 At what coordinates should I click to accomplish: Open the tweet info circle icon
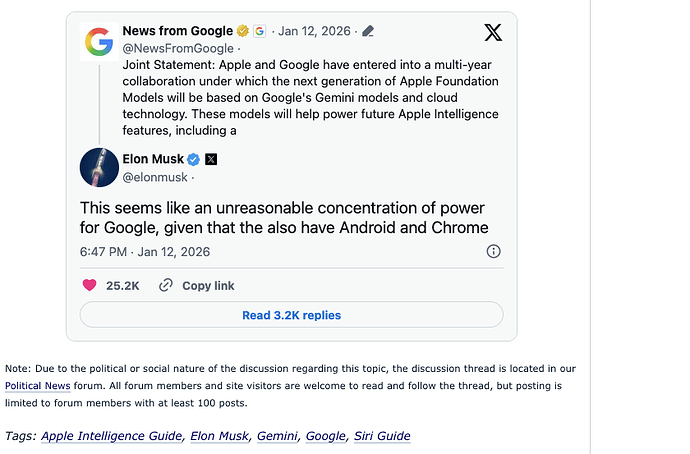tap(493, 251)
